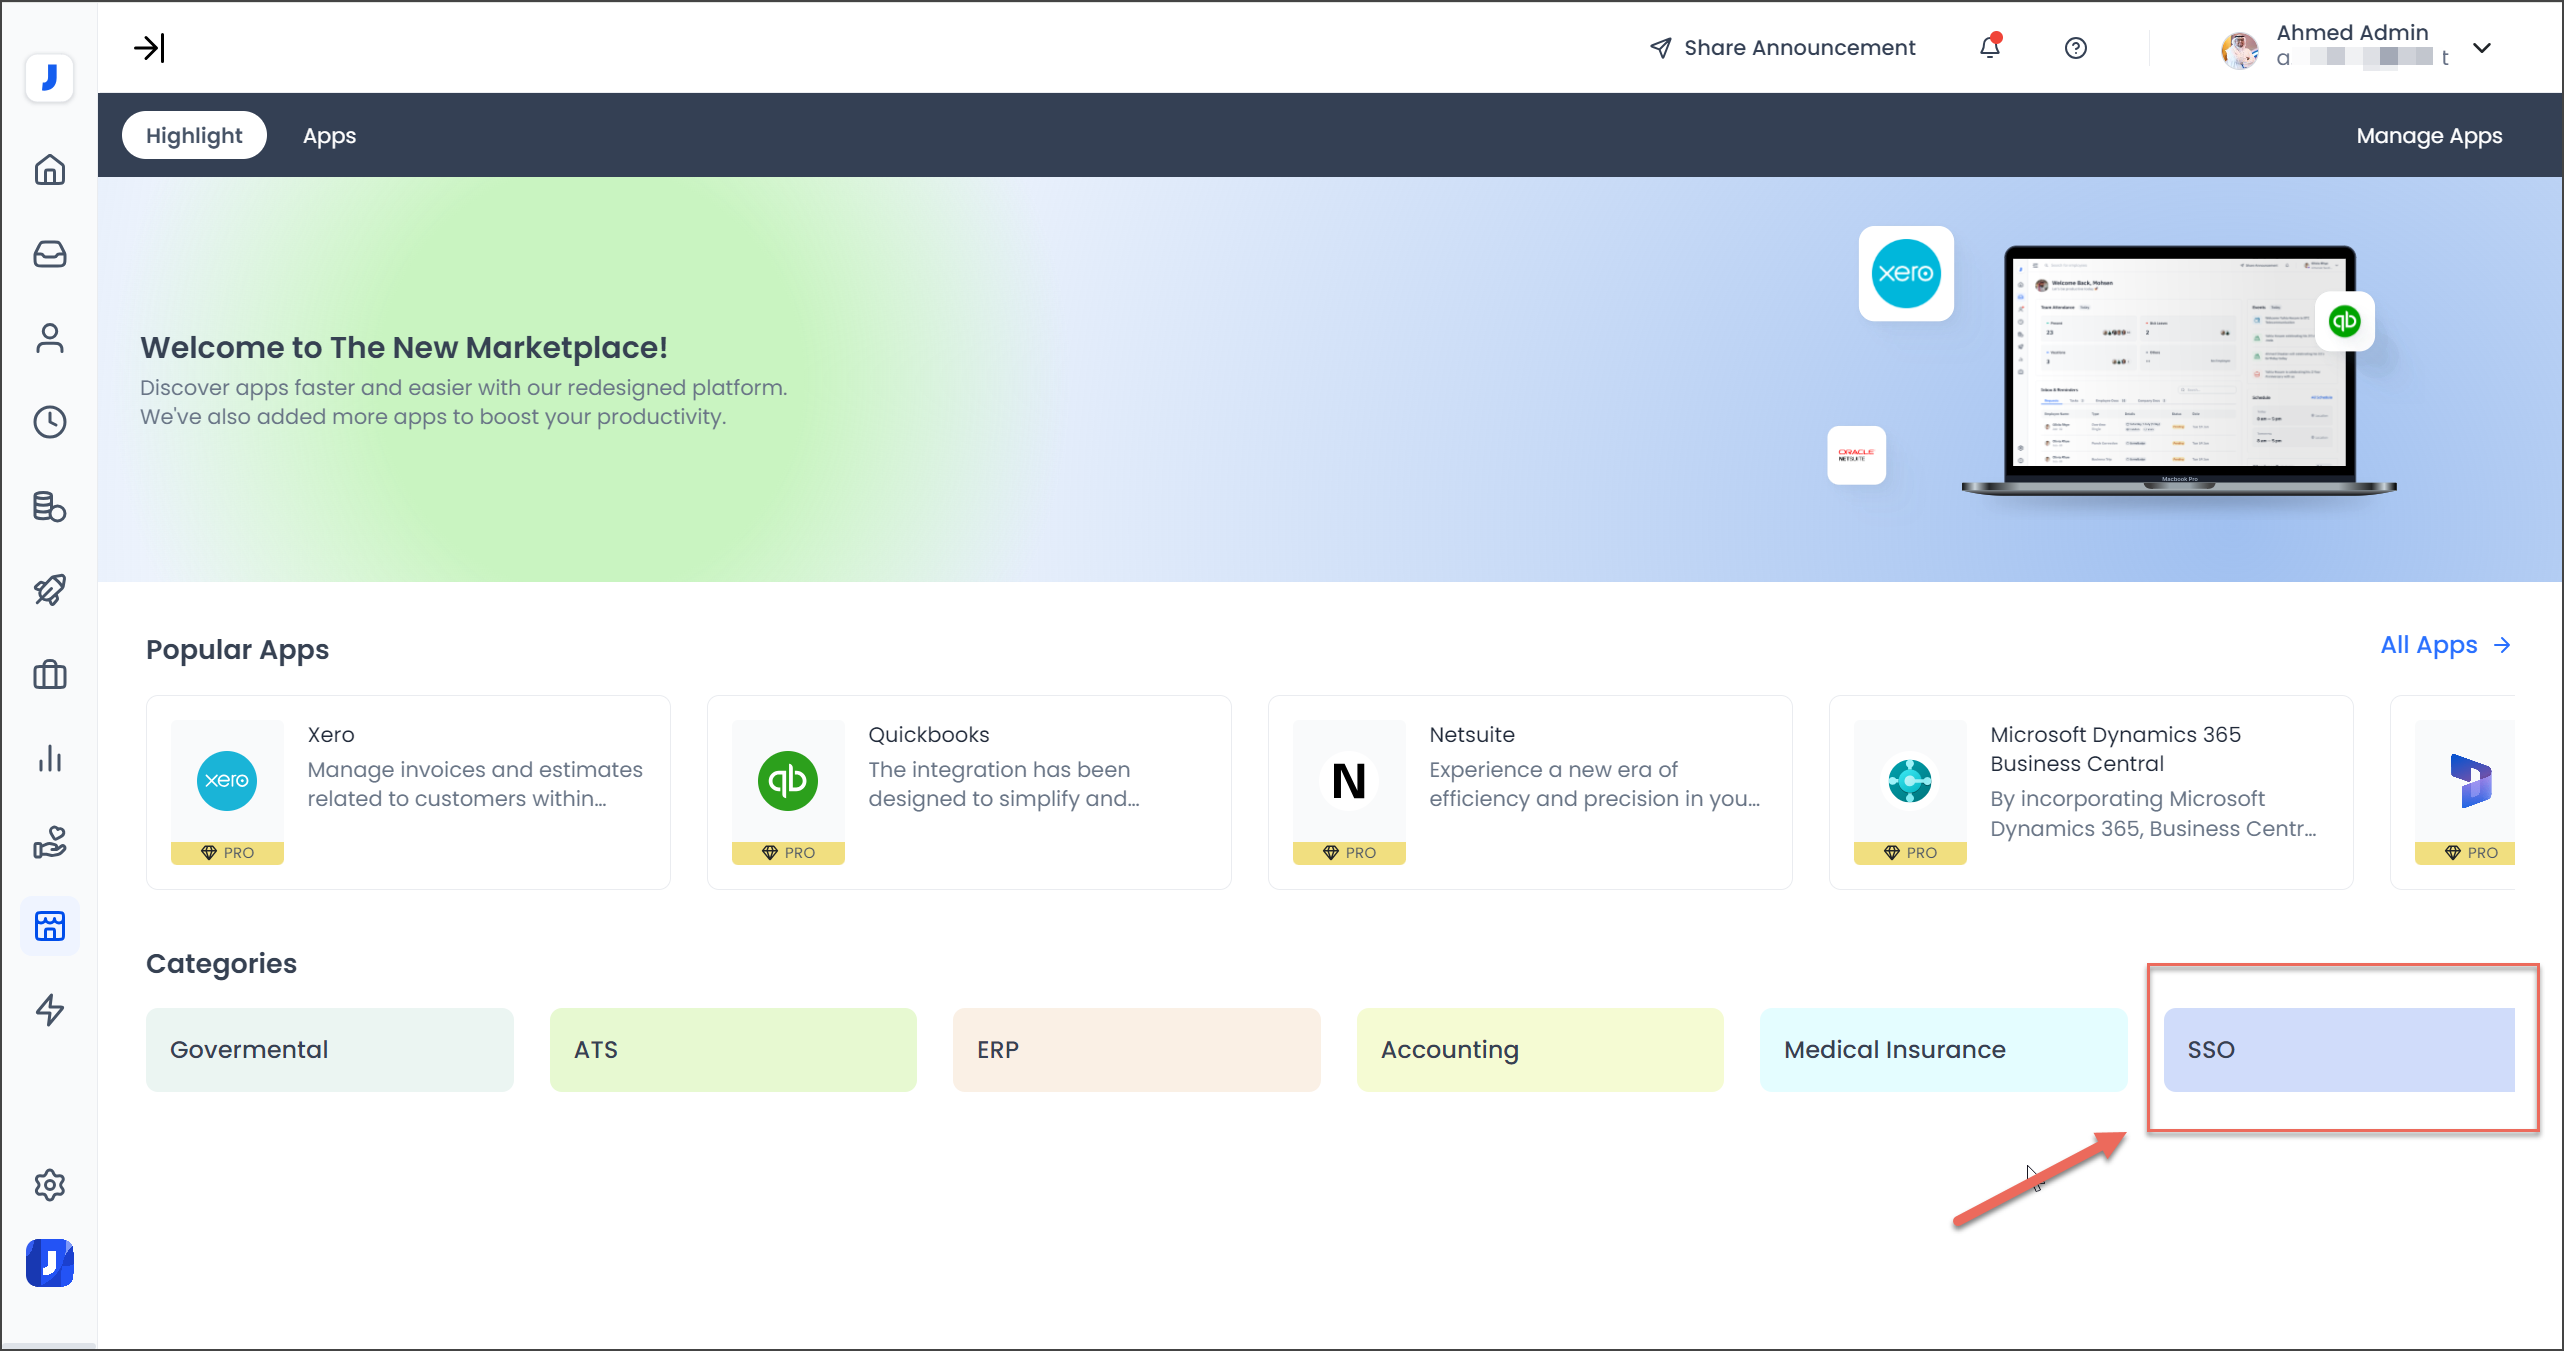Open All Apps via the arrow link
The image size is (2564, 1351).
click(2445, 645)
